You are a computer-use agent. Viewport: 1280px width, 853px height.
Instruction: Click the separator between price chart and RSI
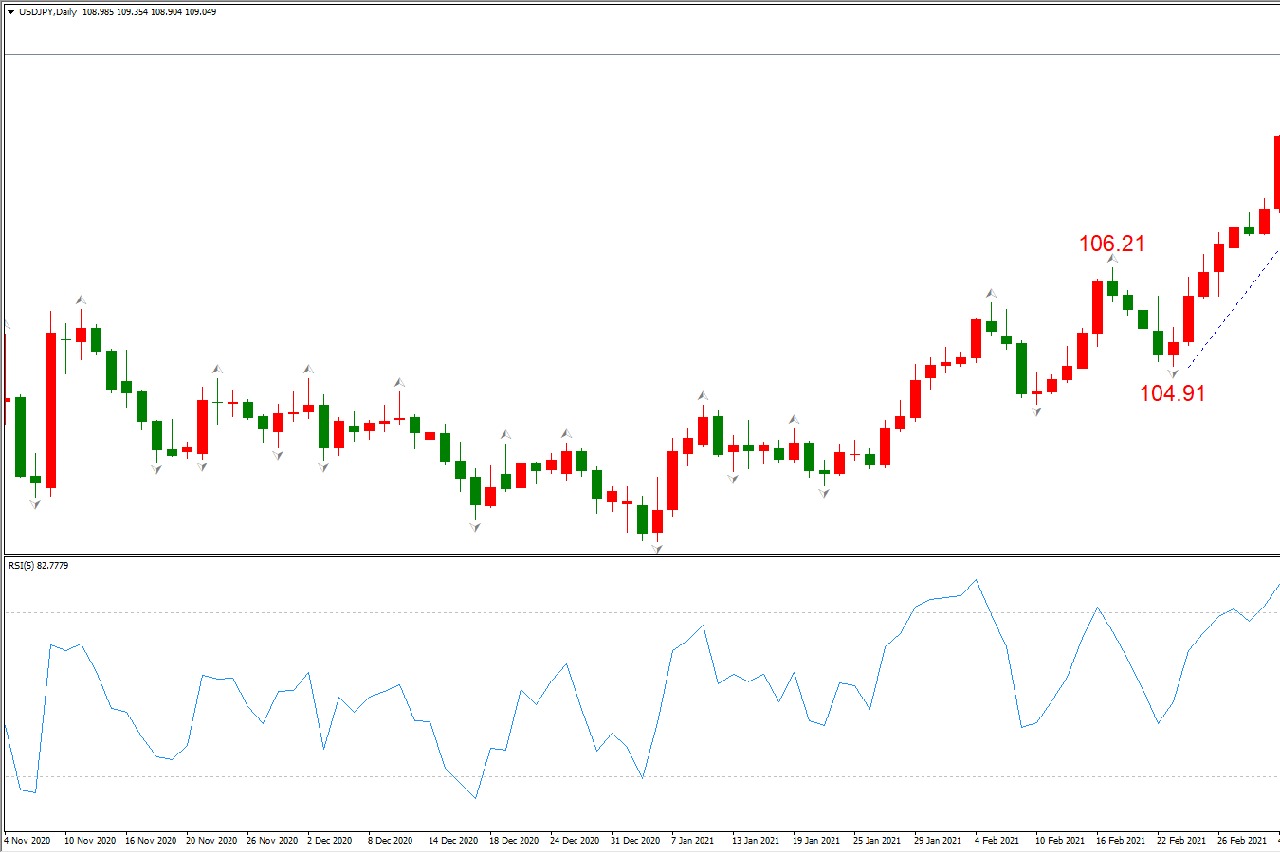pyautogui.click(x=640, y=555)
